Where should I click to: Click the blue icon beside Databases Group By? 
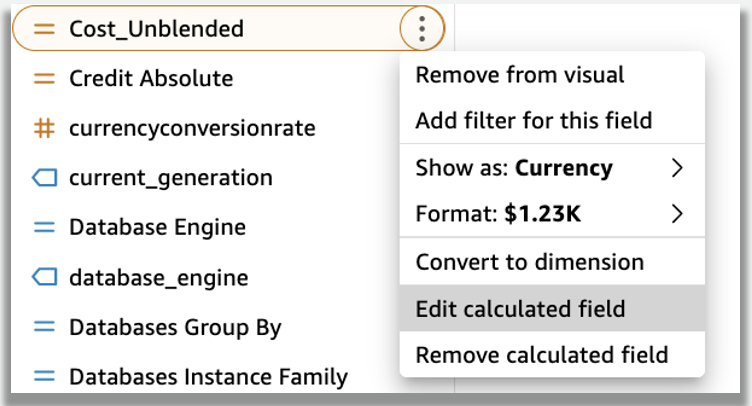(x=44, y=327)
